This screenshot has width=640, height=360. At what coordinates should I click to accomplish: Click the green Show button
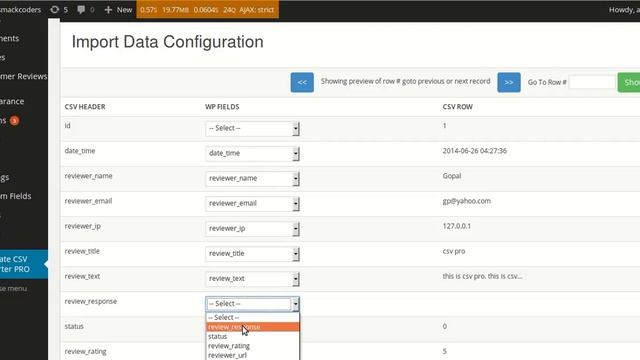[x=629, y=82]
